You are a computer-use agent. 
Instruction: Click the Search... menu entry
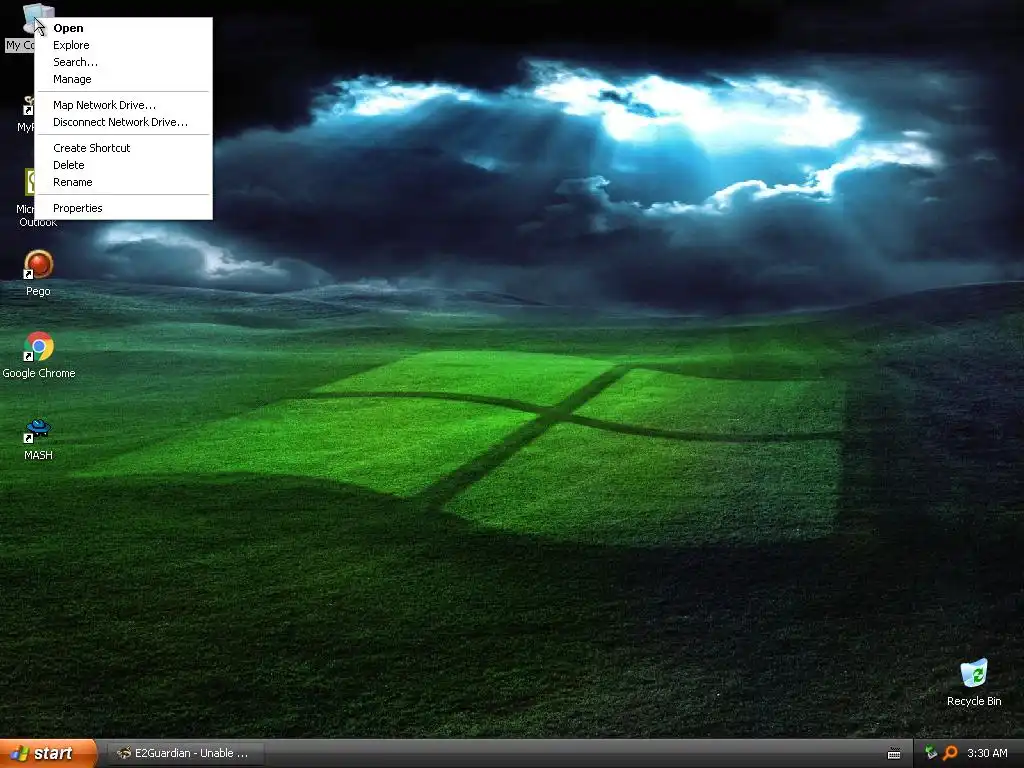click(x=123, y=62)
